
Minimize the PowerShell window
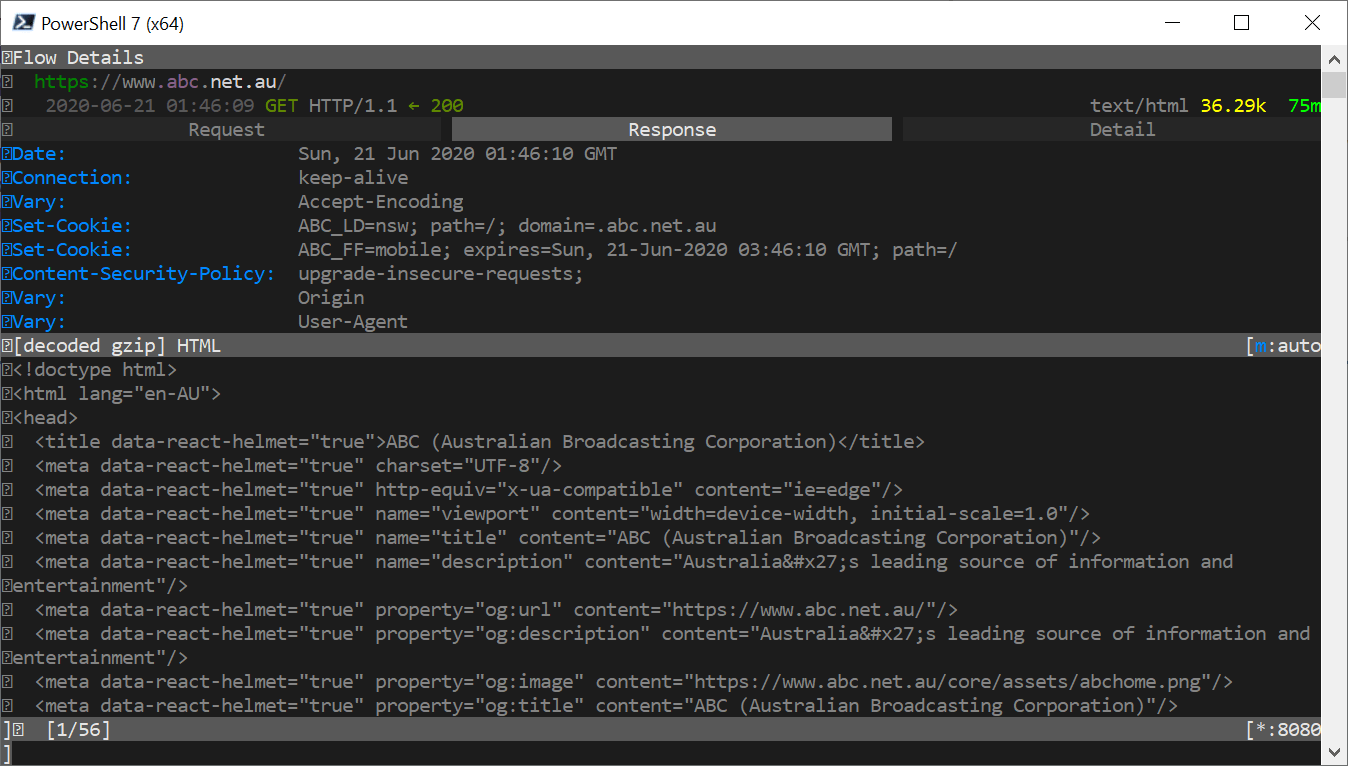pyautogui.click(x=1171, y=23)
